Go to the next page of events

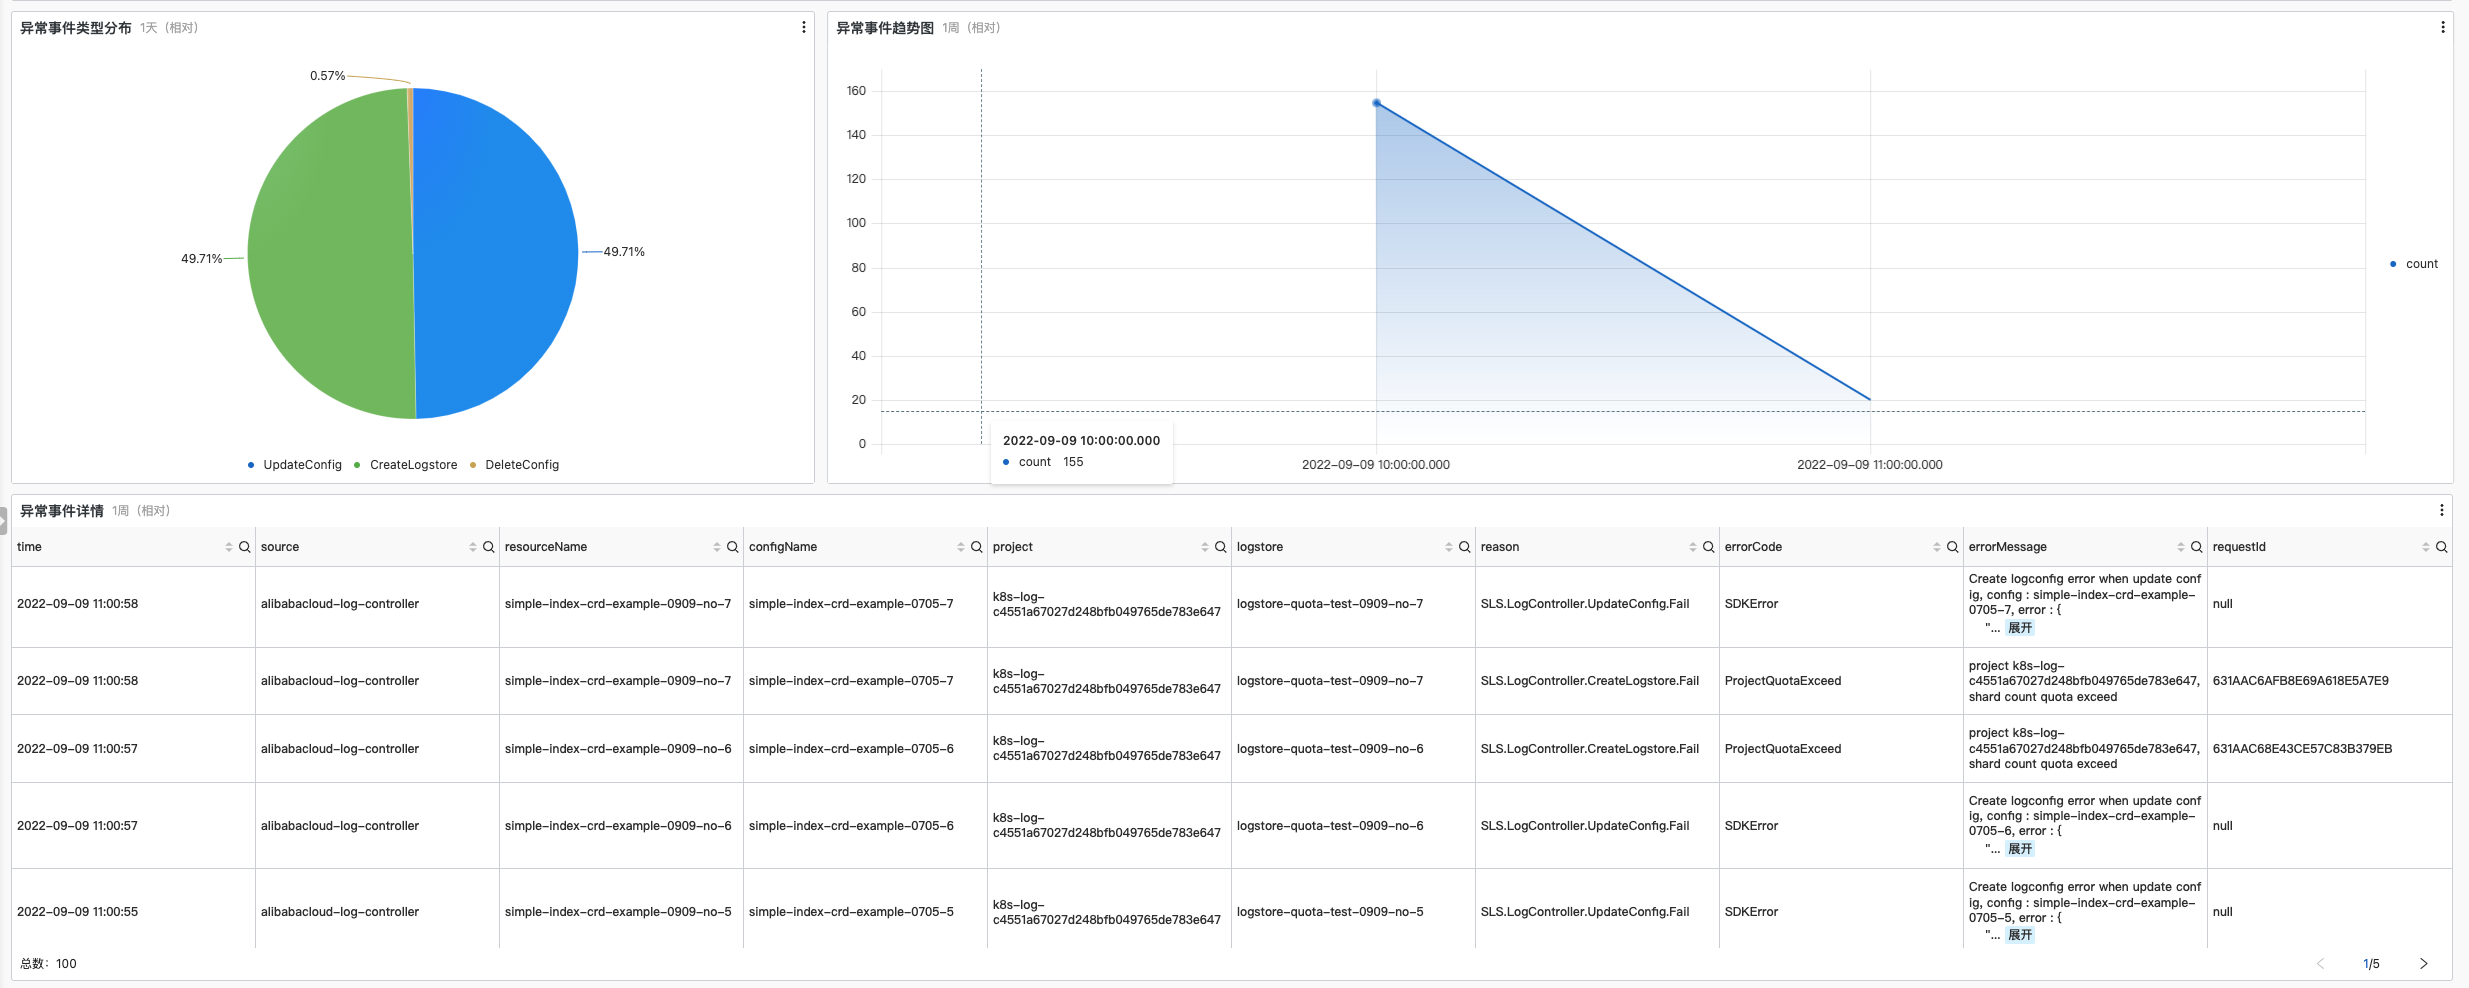2423,963
